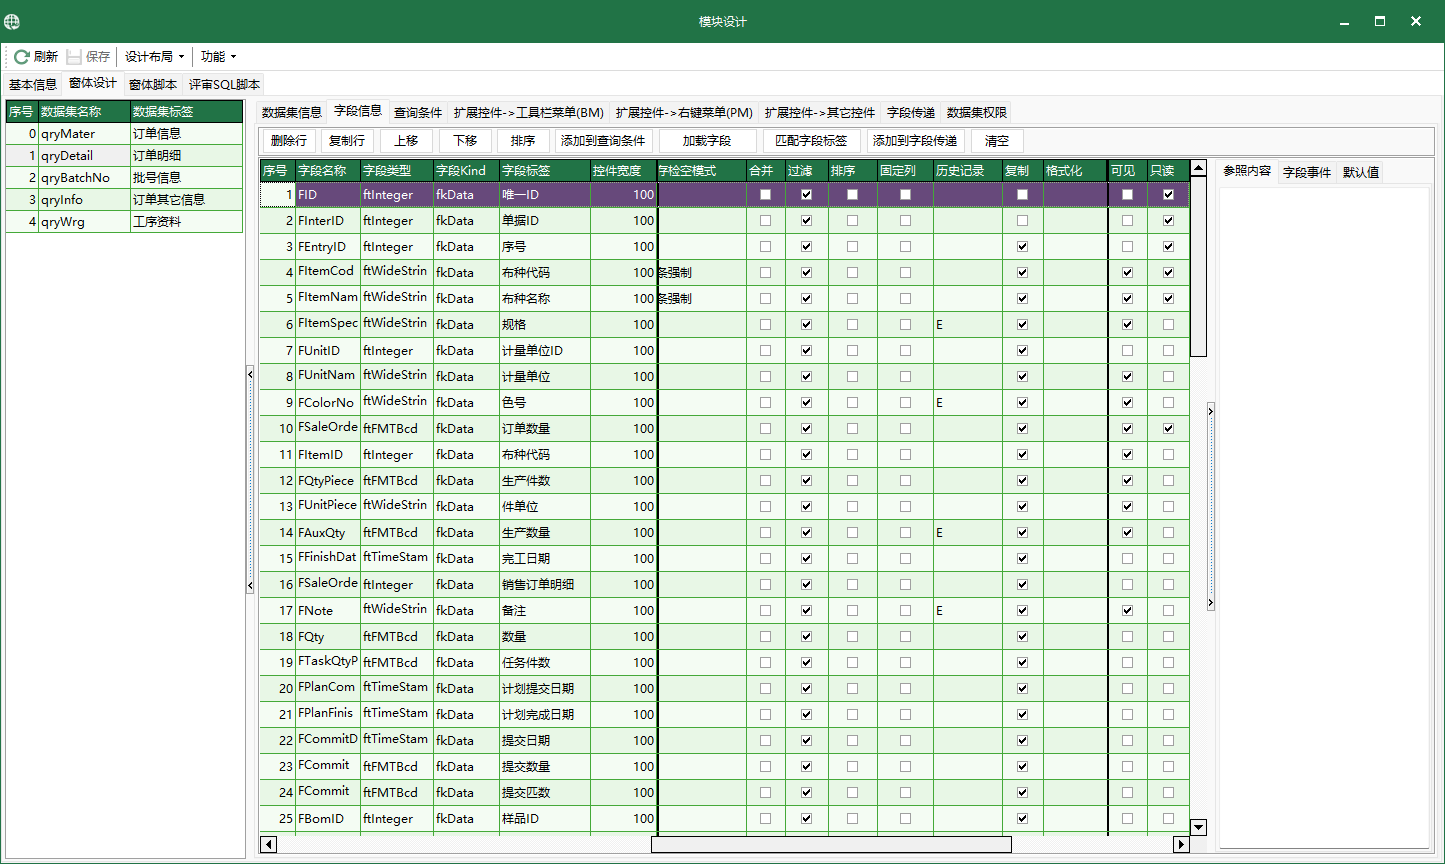Click the Refresh (刷新) toolbar icon
1445x864 pixels.
pos(22,57)
